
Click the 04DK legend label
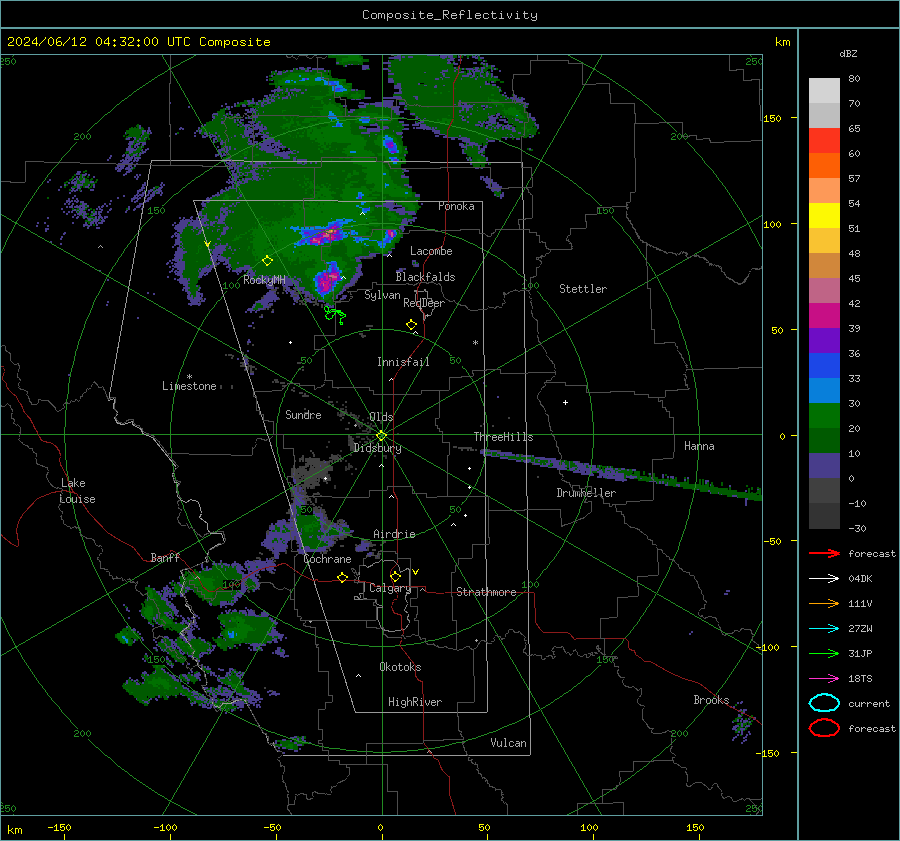860,579
